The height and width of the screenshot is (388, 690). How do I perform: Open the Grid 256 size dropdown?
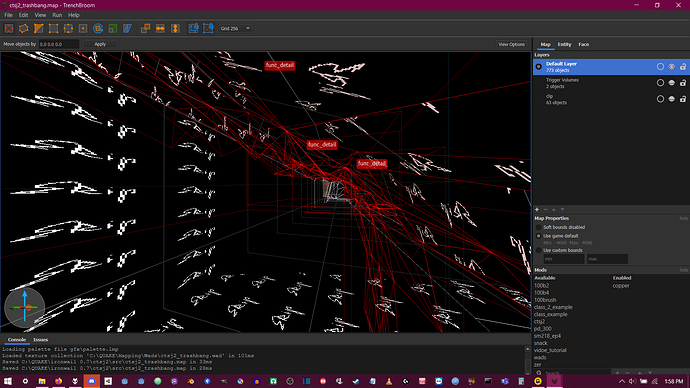point(235,29)
